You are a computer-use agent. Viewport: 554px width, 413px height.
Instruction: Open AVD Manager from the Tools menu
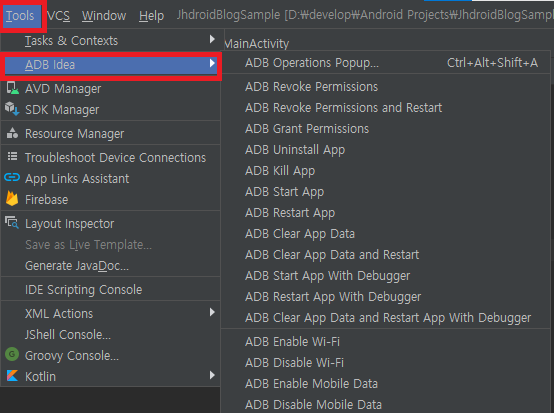pyautogui.click(x=111, y=89)
